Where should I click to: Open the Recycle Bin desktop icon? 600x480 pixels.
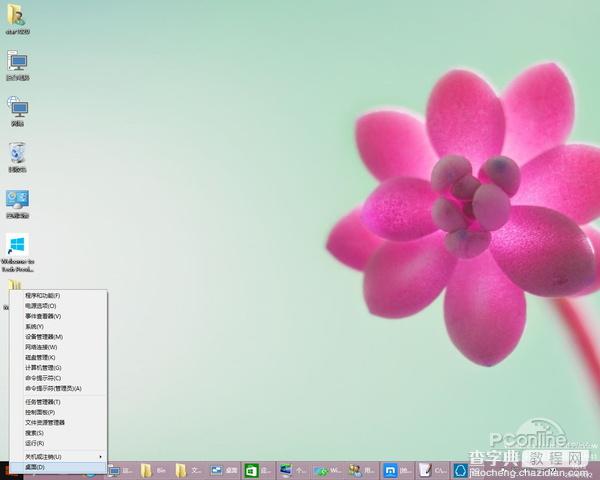tap(17, 157)
